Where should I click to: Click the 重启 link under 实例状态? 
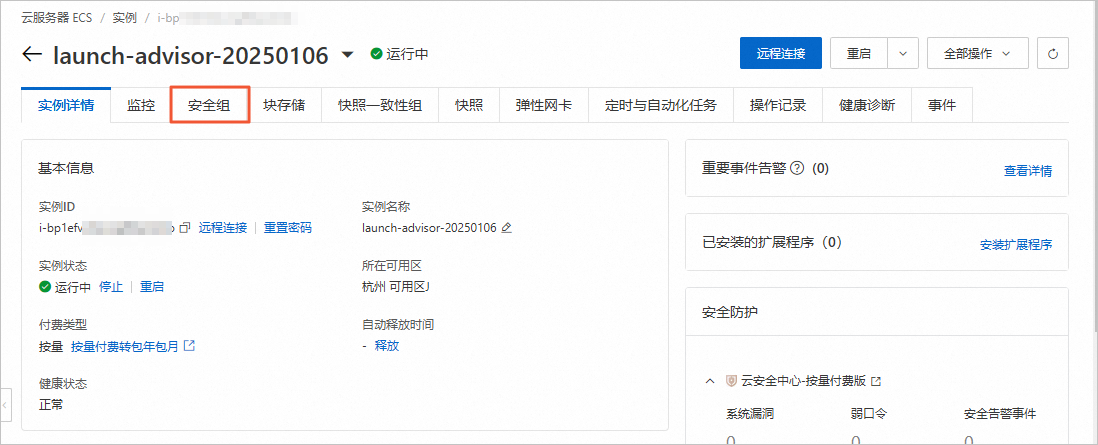point(152,287)
